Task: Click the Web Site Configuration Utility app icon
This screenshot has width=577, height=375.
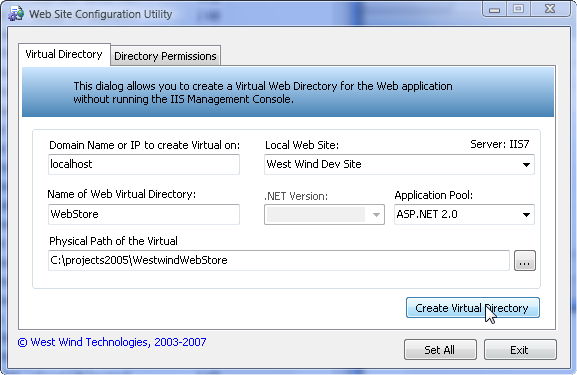Action: click(16, 14)
